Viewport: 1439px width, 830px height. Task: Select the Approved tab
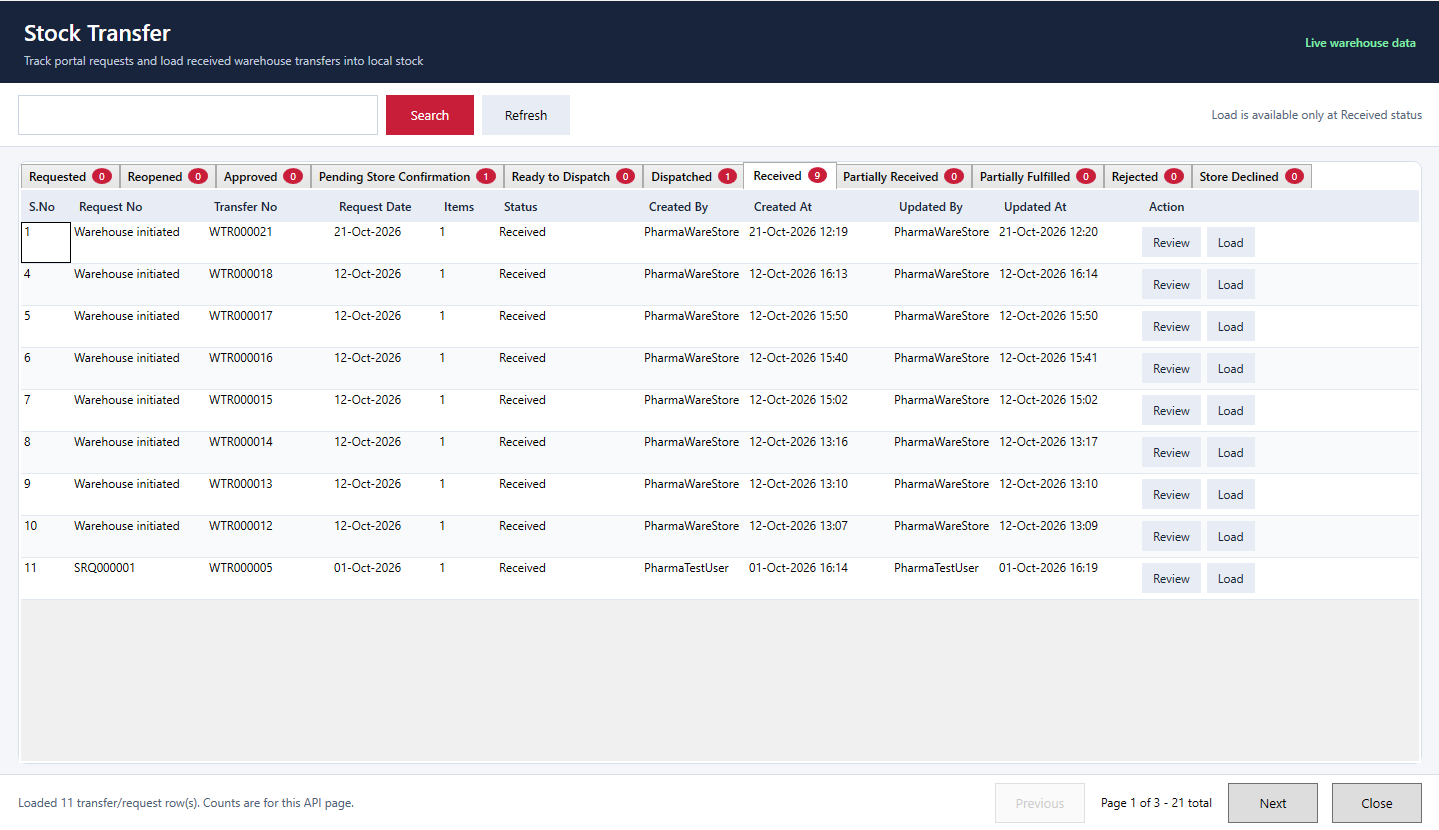tap(263, 177)
